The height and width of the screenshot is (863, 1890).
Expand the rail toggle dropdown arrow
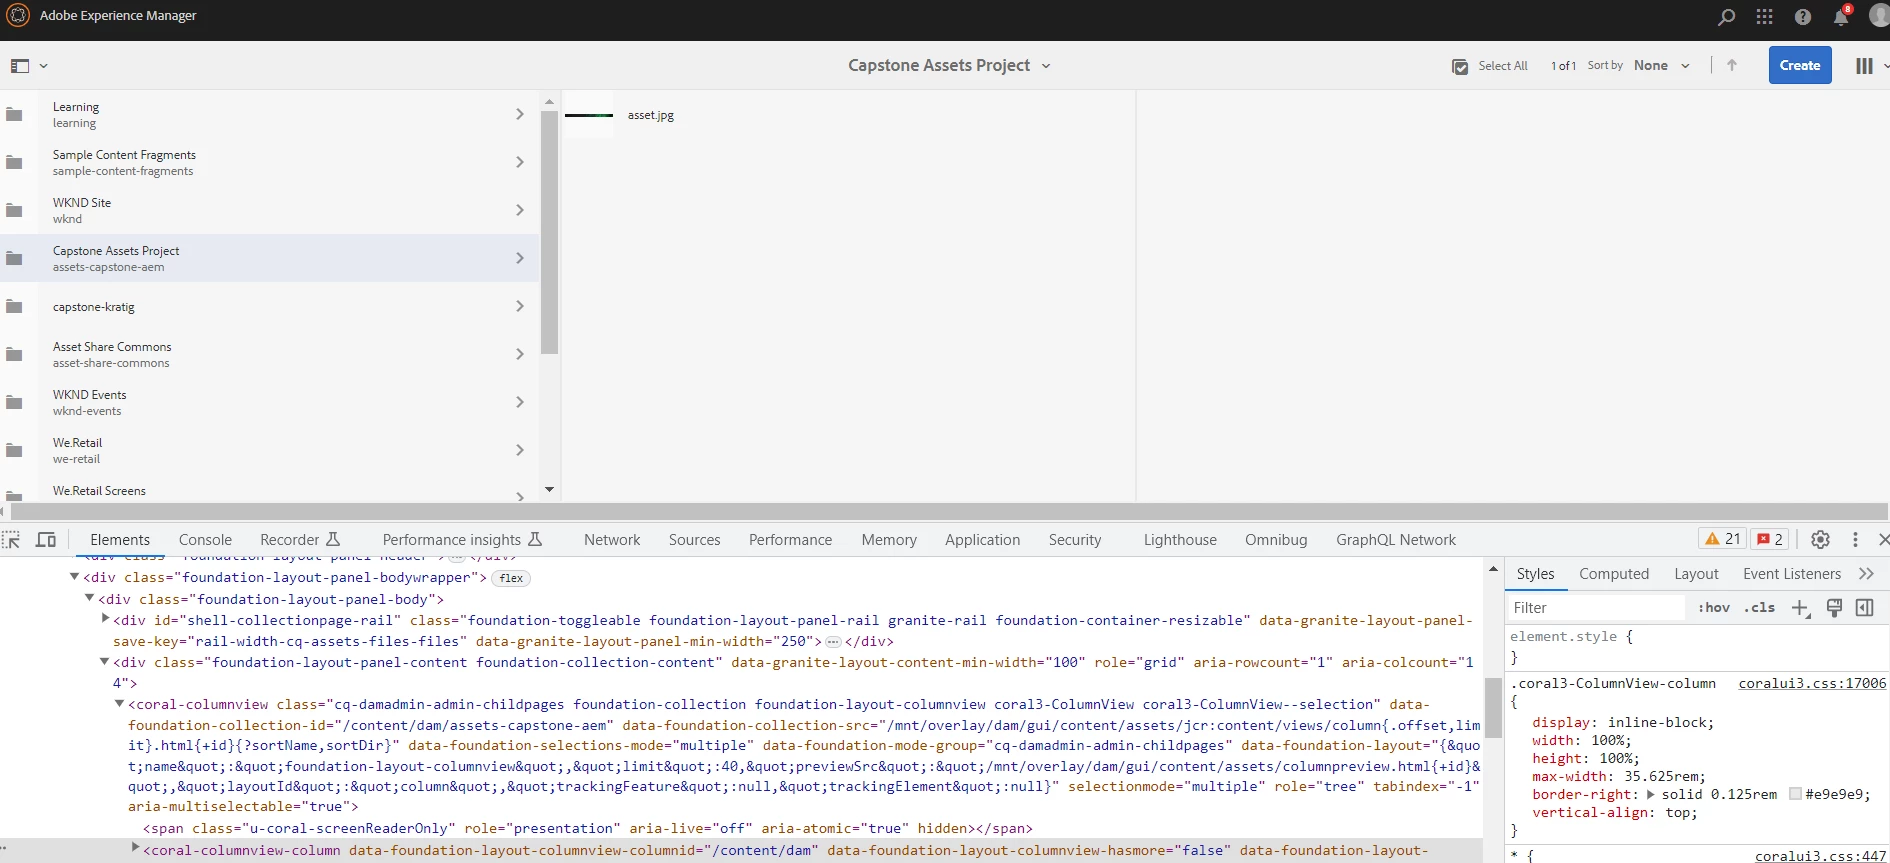click(43, 66)
